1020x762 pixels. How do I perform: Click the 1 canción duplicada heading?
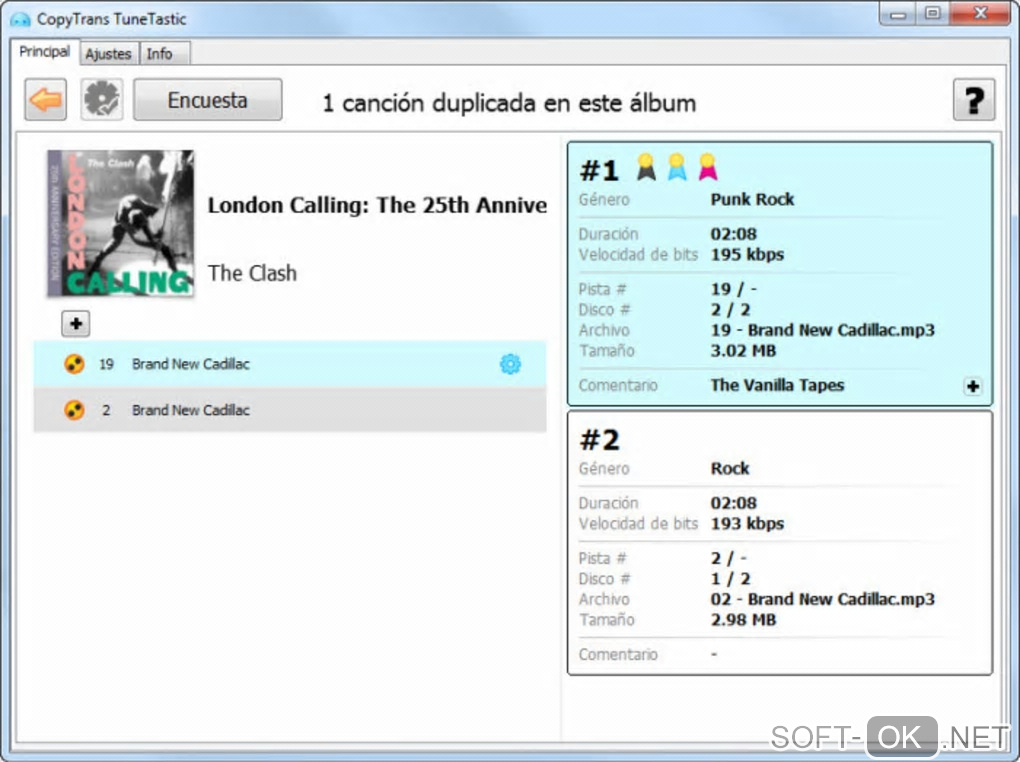click(509, 103)
